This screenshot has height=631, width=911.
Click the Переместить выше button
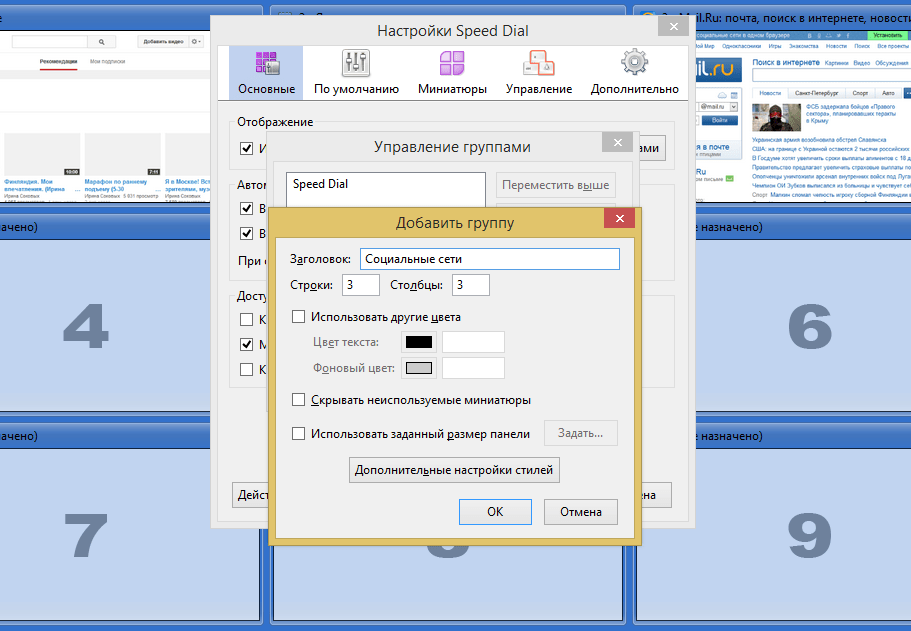[555, 185]
